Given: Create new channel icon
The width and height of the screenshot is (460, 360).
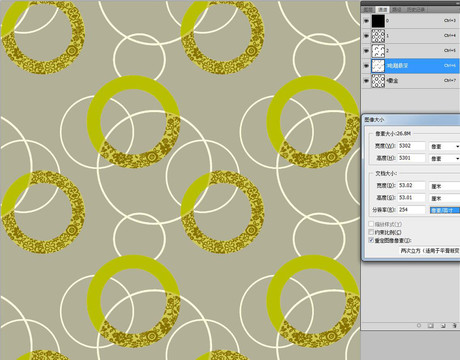Looking at the screenshot, I should pos(443,325).
